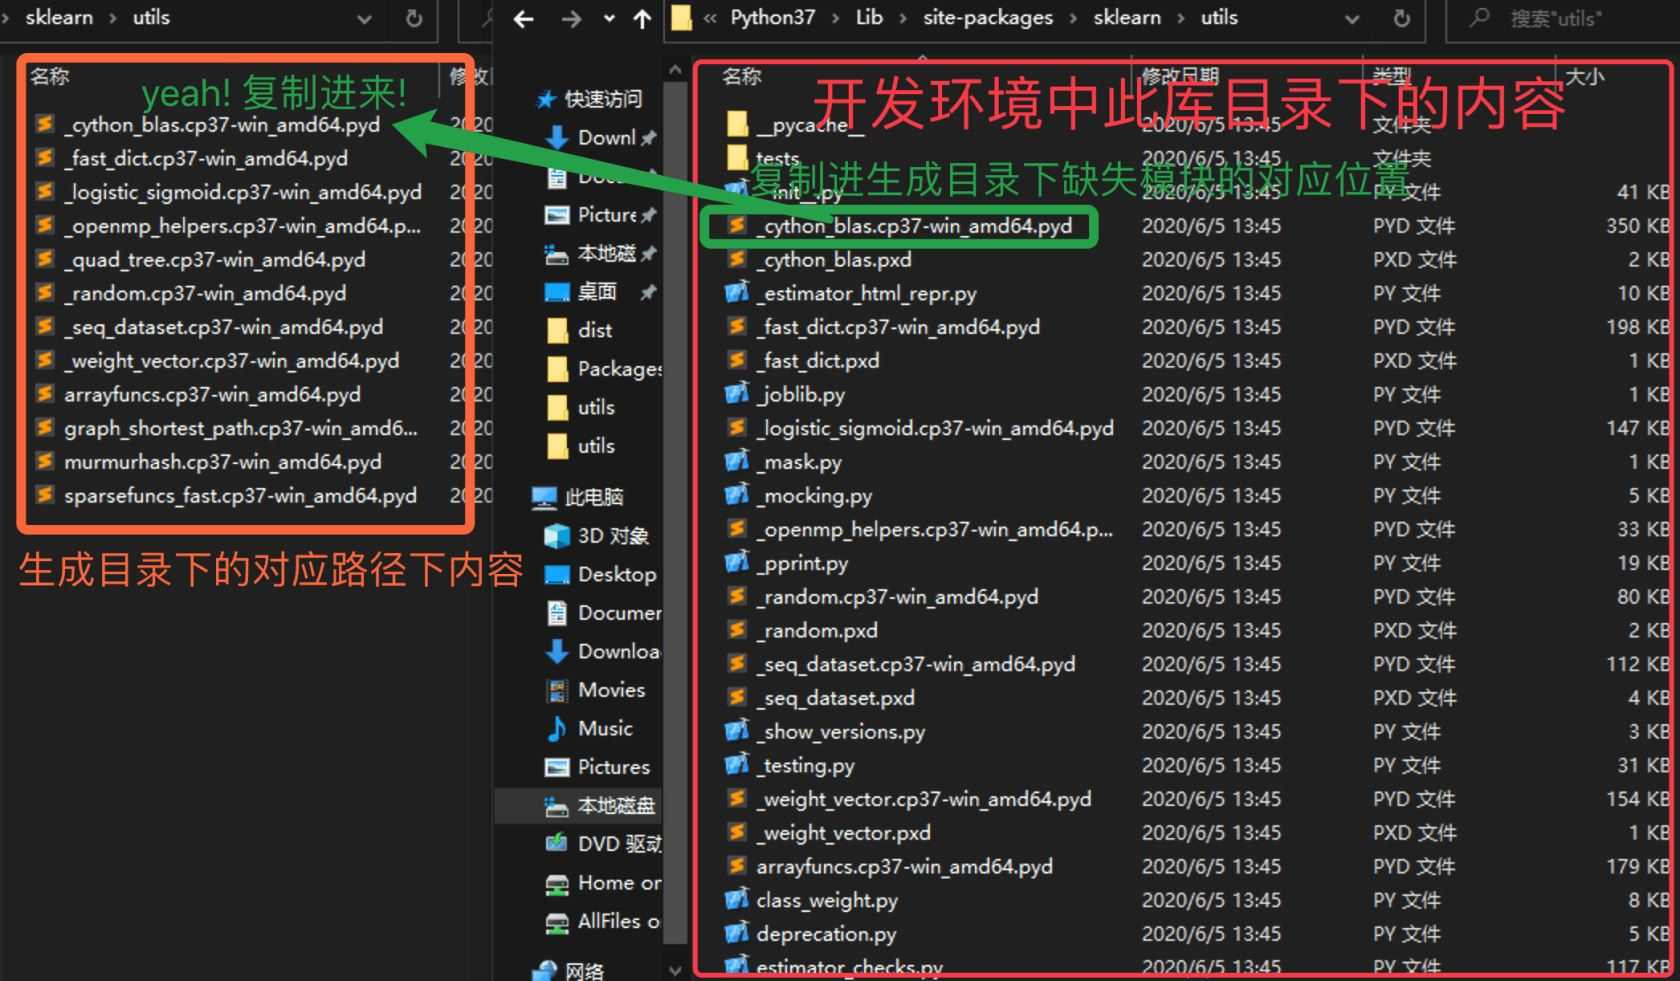Click sklearn breadcrumb in Python37 window
This screenshot has width=1680, height=981.
(x=1127, y=18)
